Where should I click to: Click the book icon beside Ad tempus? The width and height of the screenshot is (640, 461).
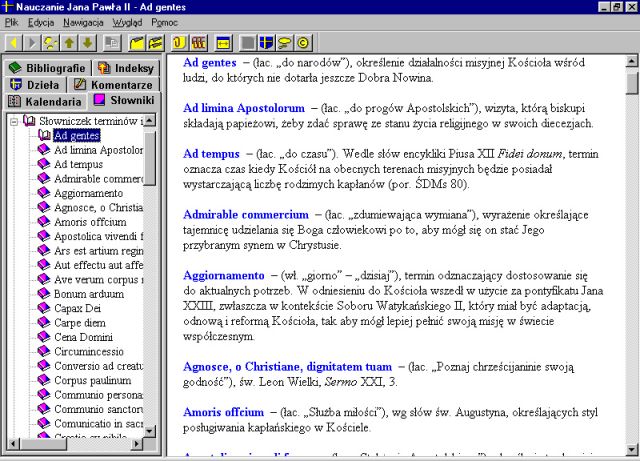point(44,164)
